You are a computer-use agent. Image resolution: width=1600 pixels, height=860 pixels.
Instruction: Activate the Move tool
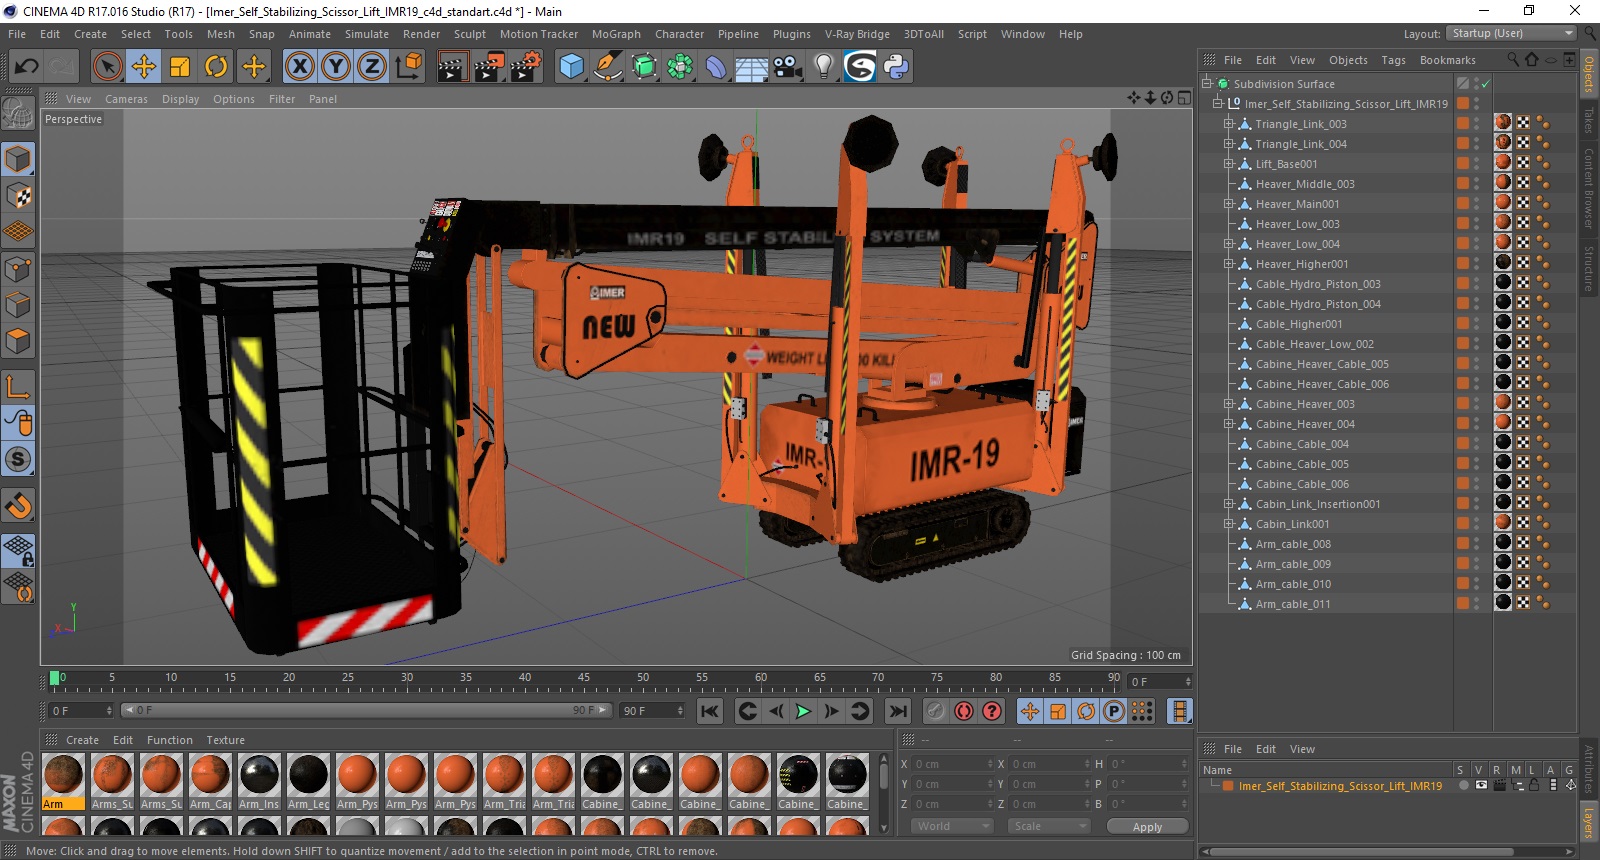coord(144,67)
